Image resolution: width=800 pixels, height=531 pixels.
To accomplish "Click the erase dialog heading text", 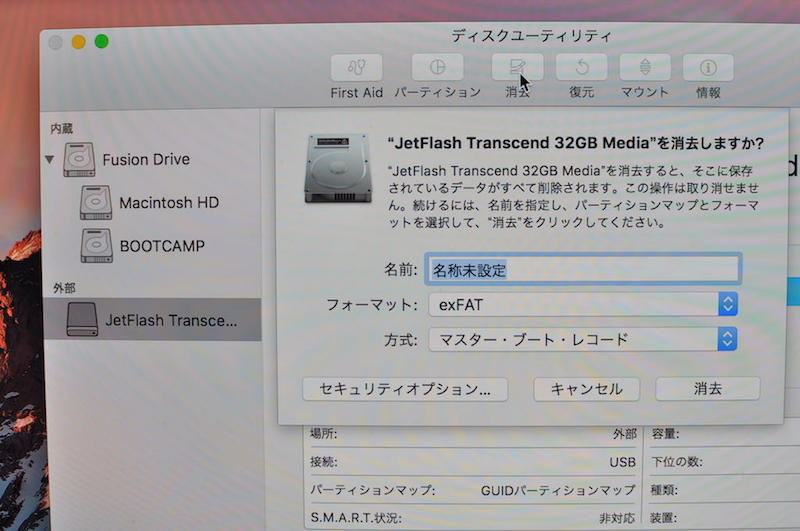I will (x=576, y=143).
